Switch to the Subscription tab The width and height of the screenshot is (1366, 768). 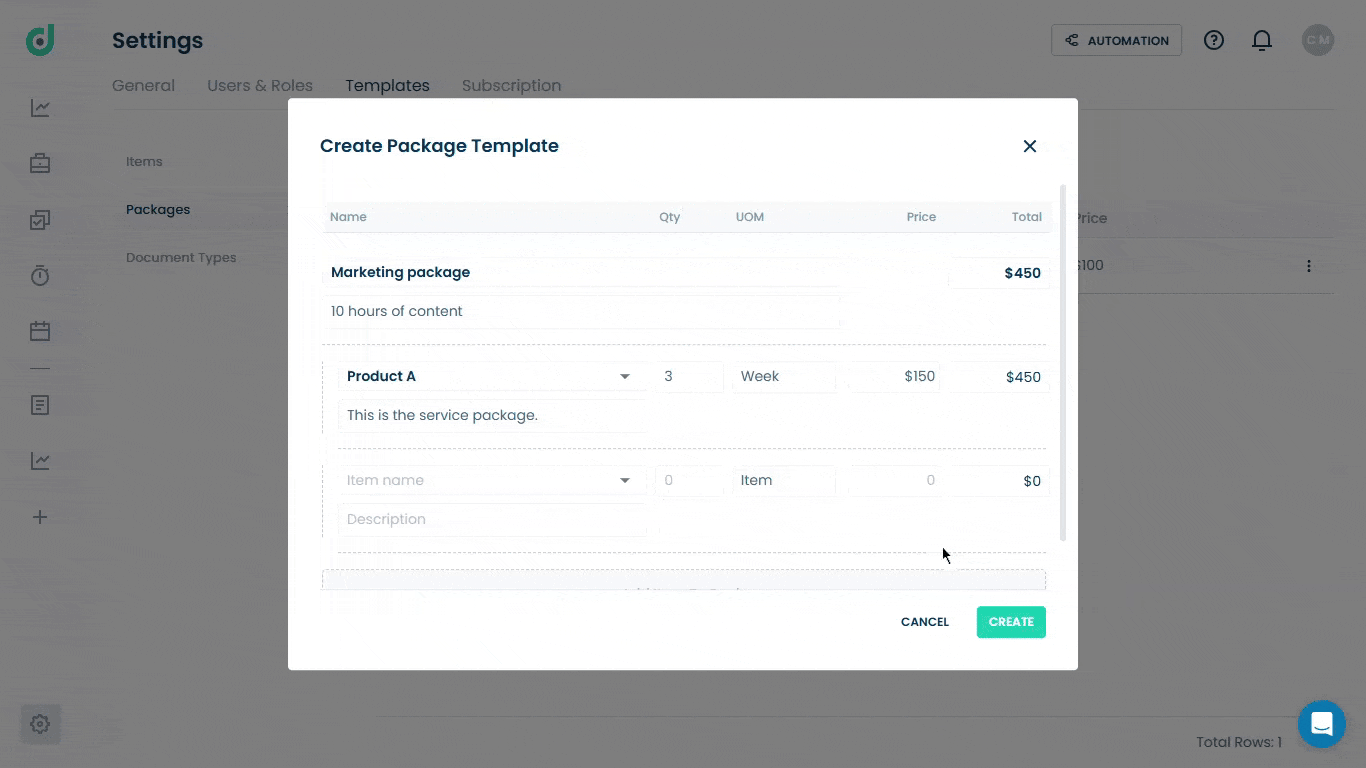[x=511, y=86]
